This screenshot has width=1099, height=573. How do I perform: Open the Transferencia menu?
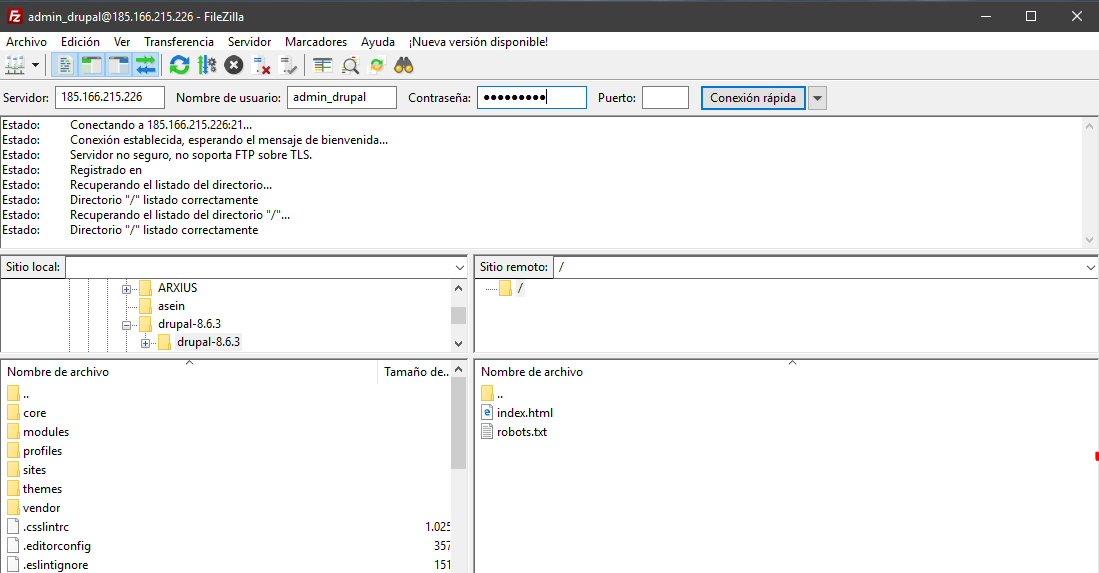tap(179, 42)
